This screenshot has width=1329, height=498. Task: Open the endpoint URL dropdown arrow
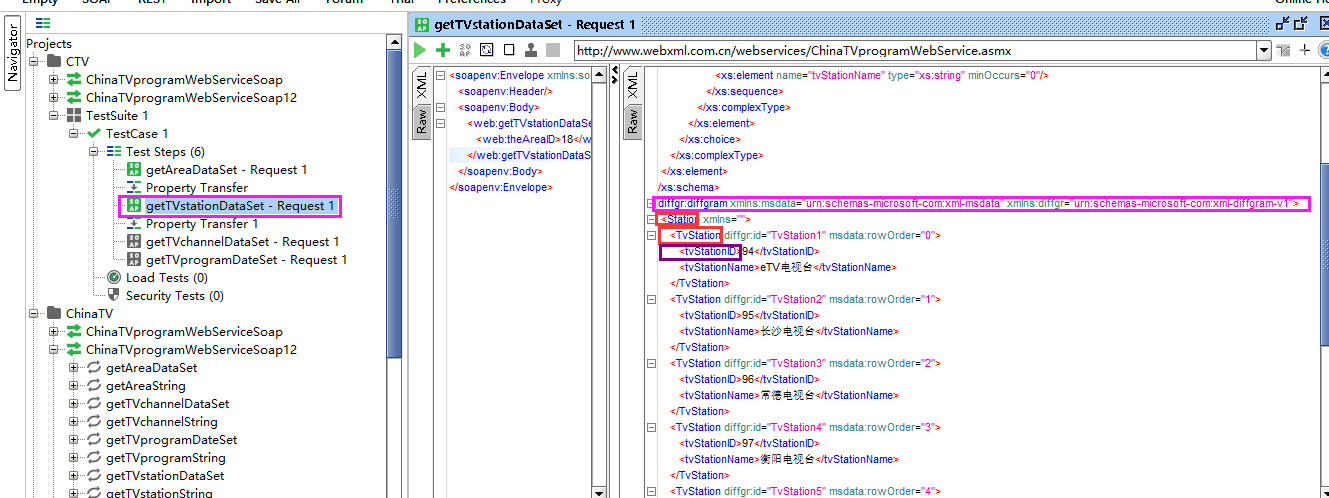point(1264,50)
